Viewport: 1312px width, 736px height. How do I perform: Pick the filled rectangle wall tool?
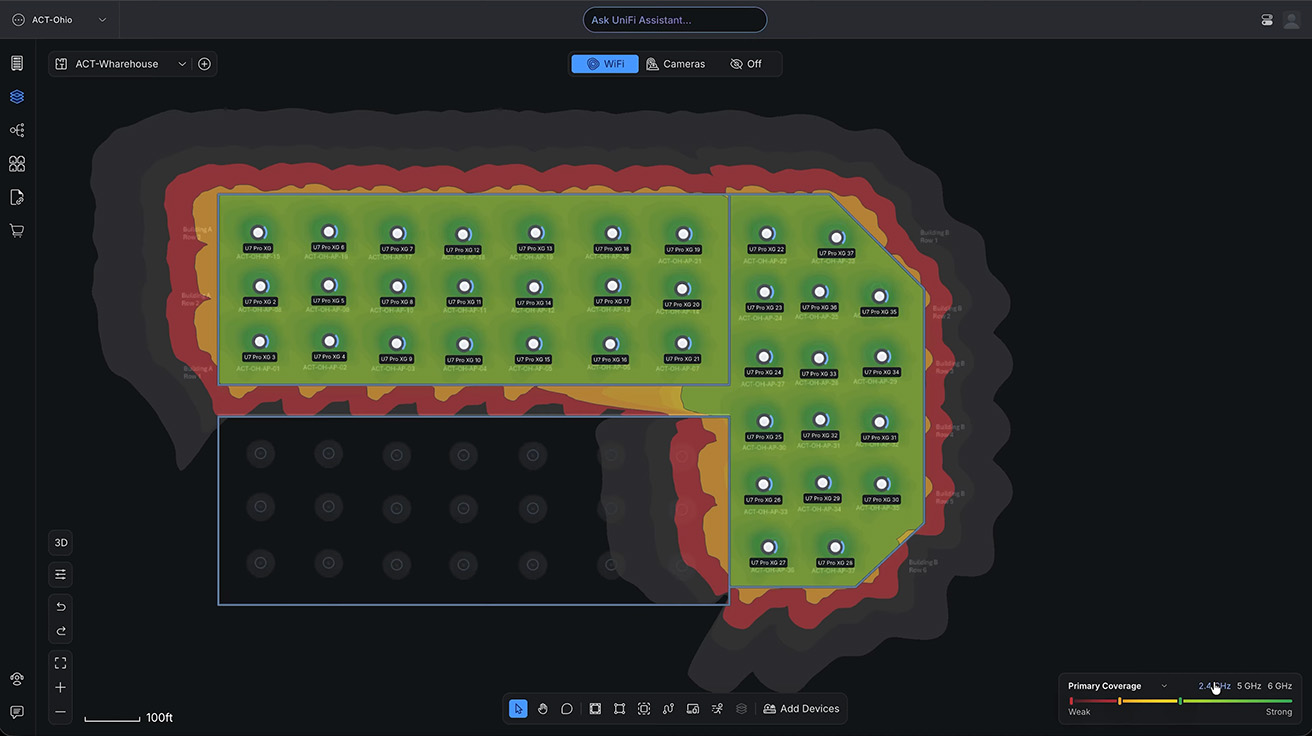[x=595, y=709]
